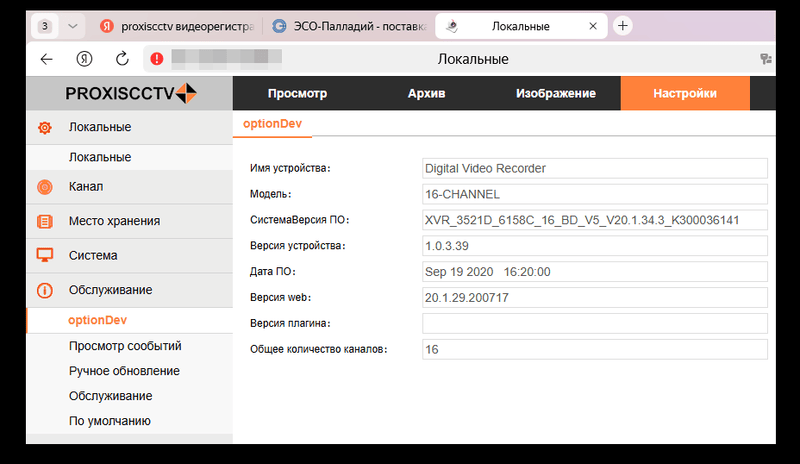Click the СистемаВерсия ПО field
800x464 pixels.
[x=595, y=220]
